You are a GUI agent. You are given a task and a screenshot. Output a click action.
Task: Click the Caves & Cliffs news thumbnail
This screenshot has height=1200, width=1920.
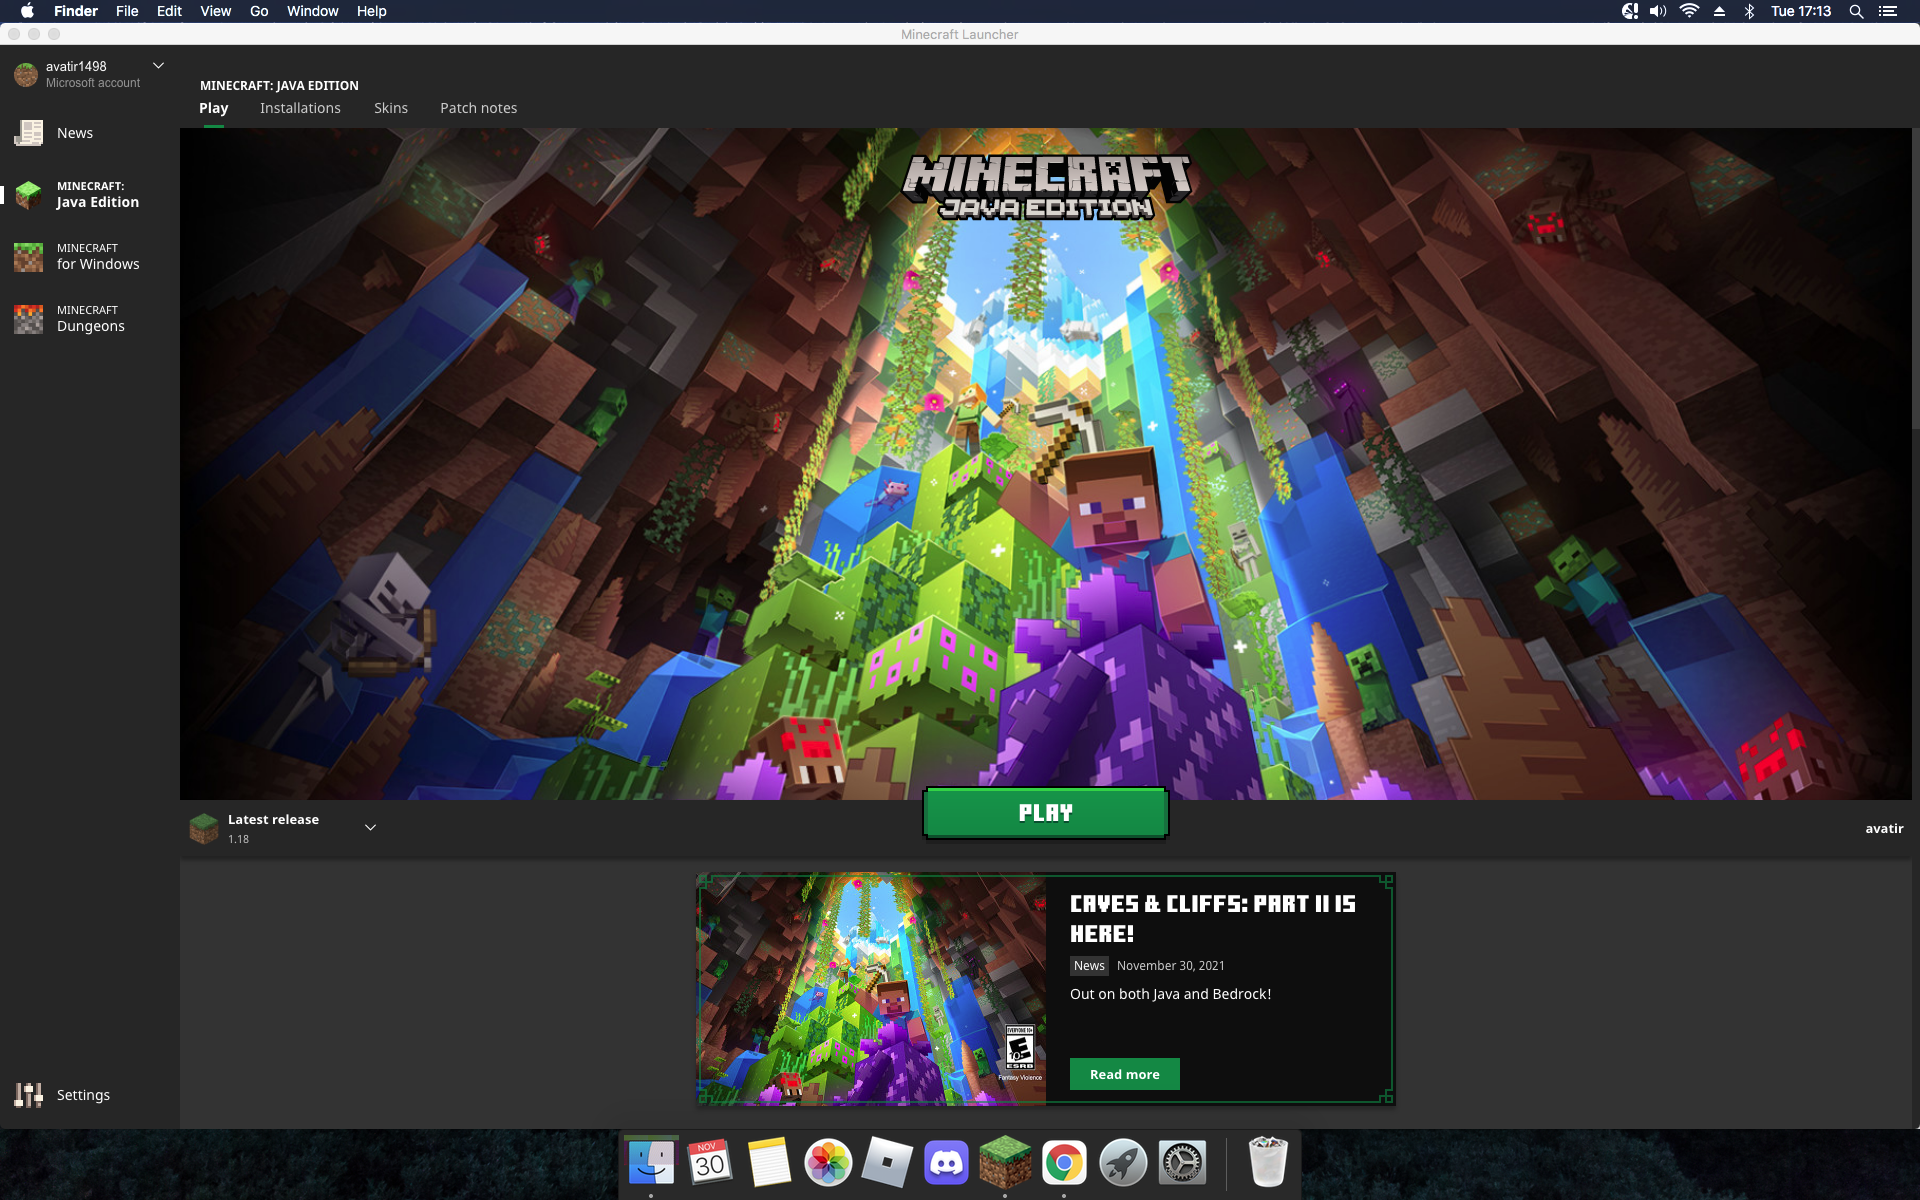tap(872, 989)
